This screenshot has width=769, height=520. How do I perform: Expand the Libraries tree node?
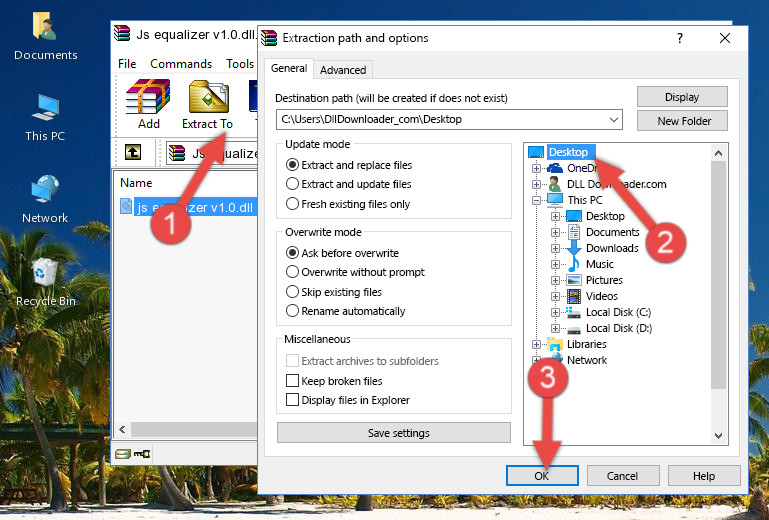(536, 344)
